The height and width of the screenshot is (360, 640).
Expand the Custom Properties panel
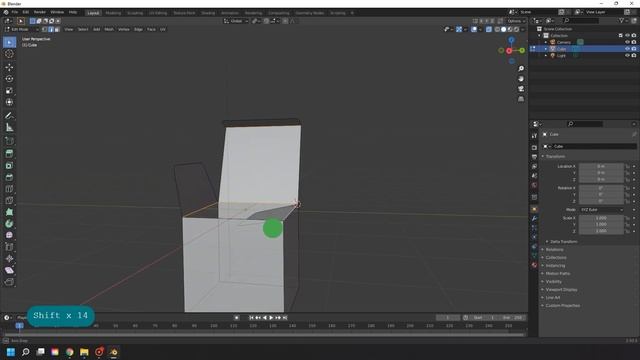click(x=562, y=305)
